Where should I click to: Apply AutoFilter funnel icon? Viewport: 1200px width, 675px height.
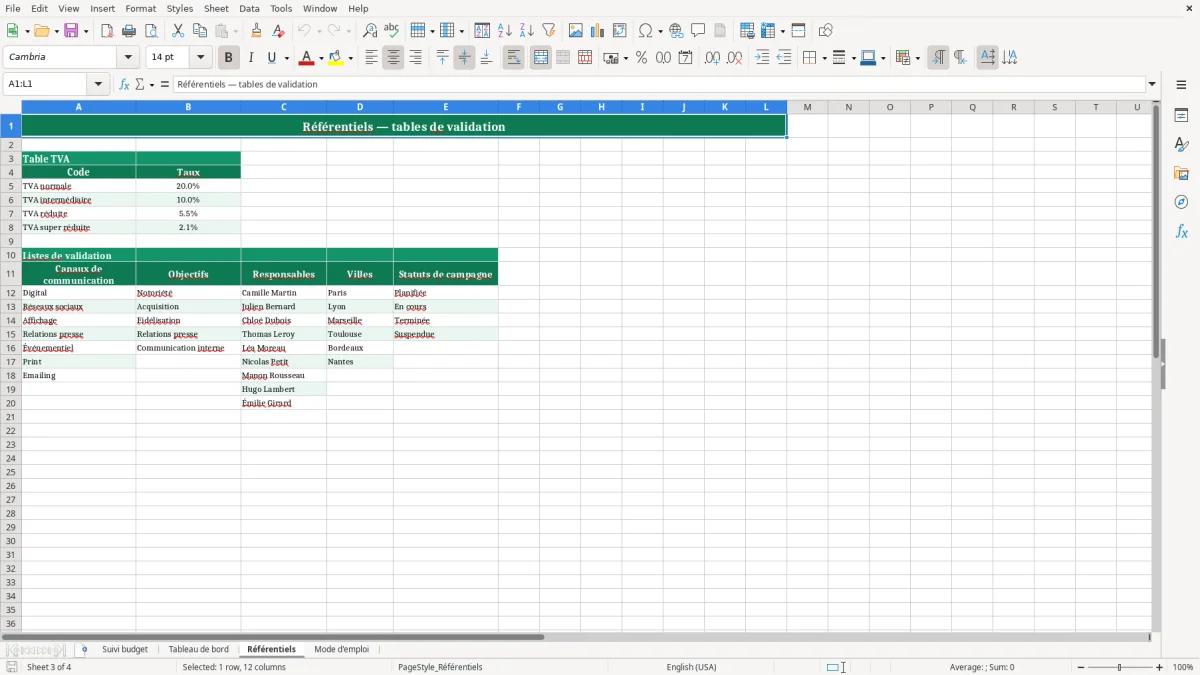coord(548,31)
